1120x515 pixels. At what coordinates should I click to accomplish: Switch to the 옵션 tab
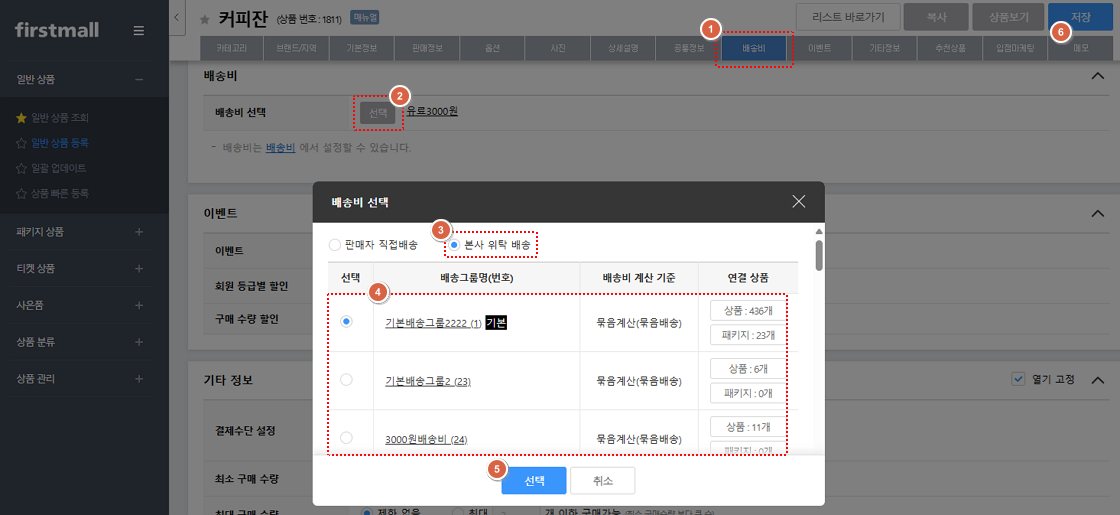(492, 49)
